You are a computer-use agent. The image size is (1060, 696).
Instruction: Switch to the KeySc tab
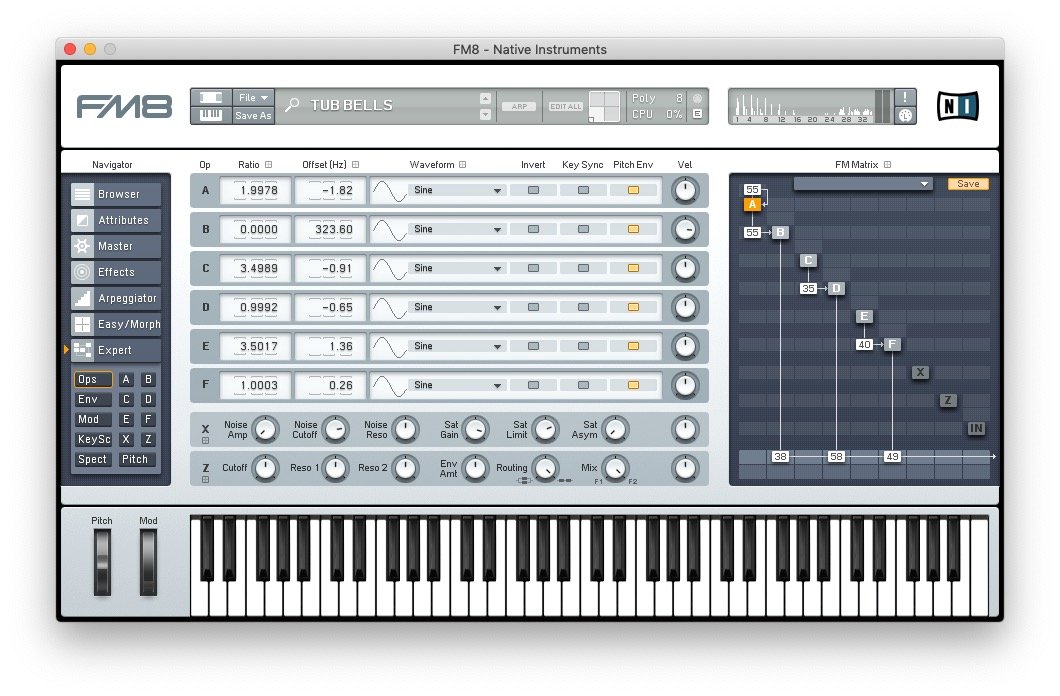click(93, 439)
